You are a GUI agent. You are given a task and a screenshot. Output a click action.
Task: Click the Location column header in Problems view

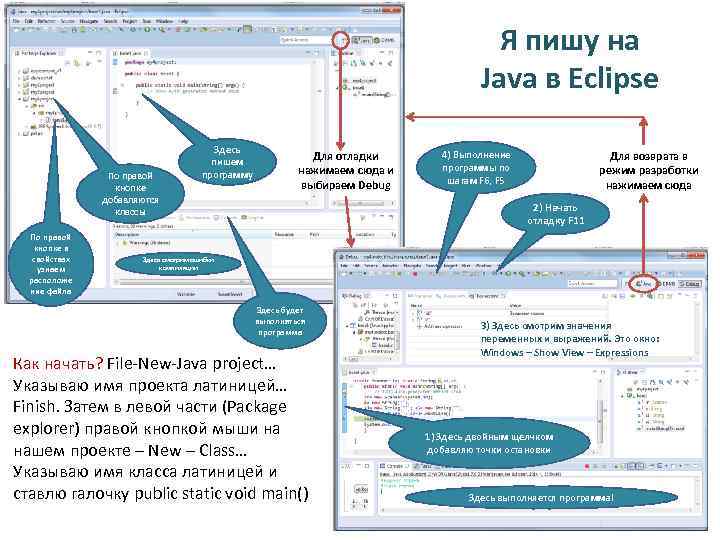tap(365, 235)
